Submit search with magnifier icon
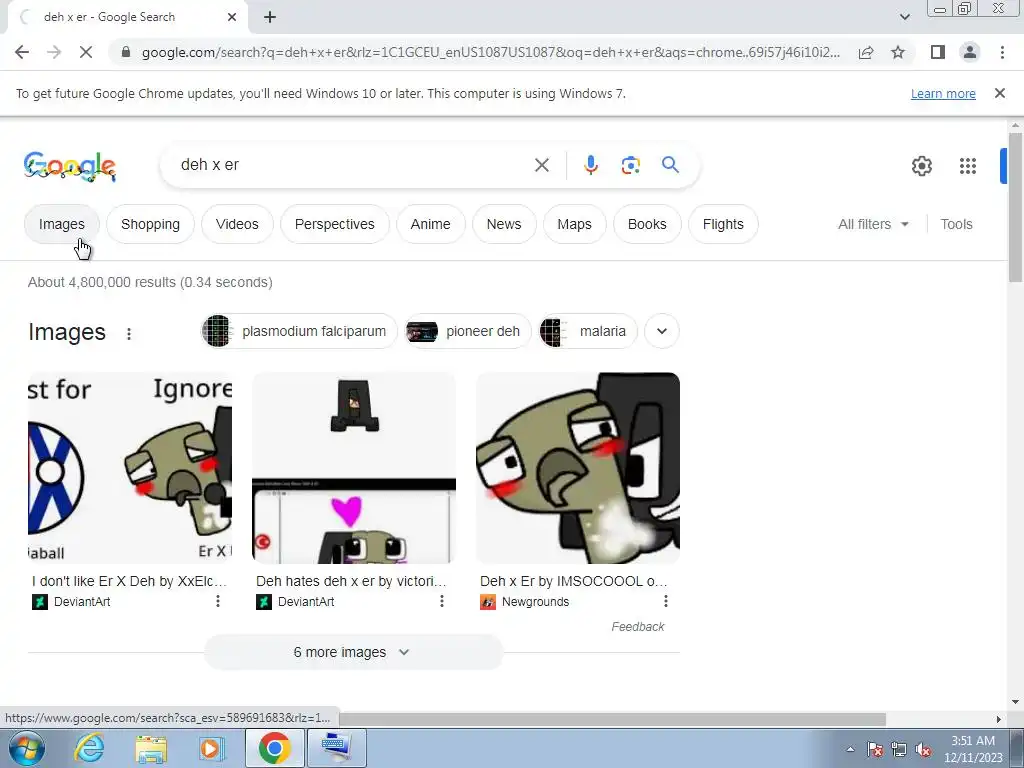This screenshot has width=1024, height=768. tap(670, 165)
